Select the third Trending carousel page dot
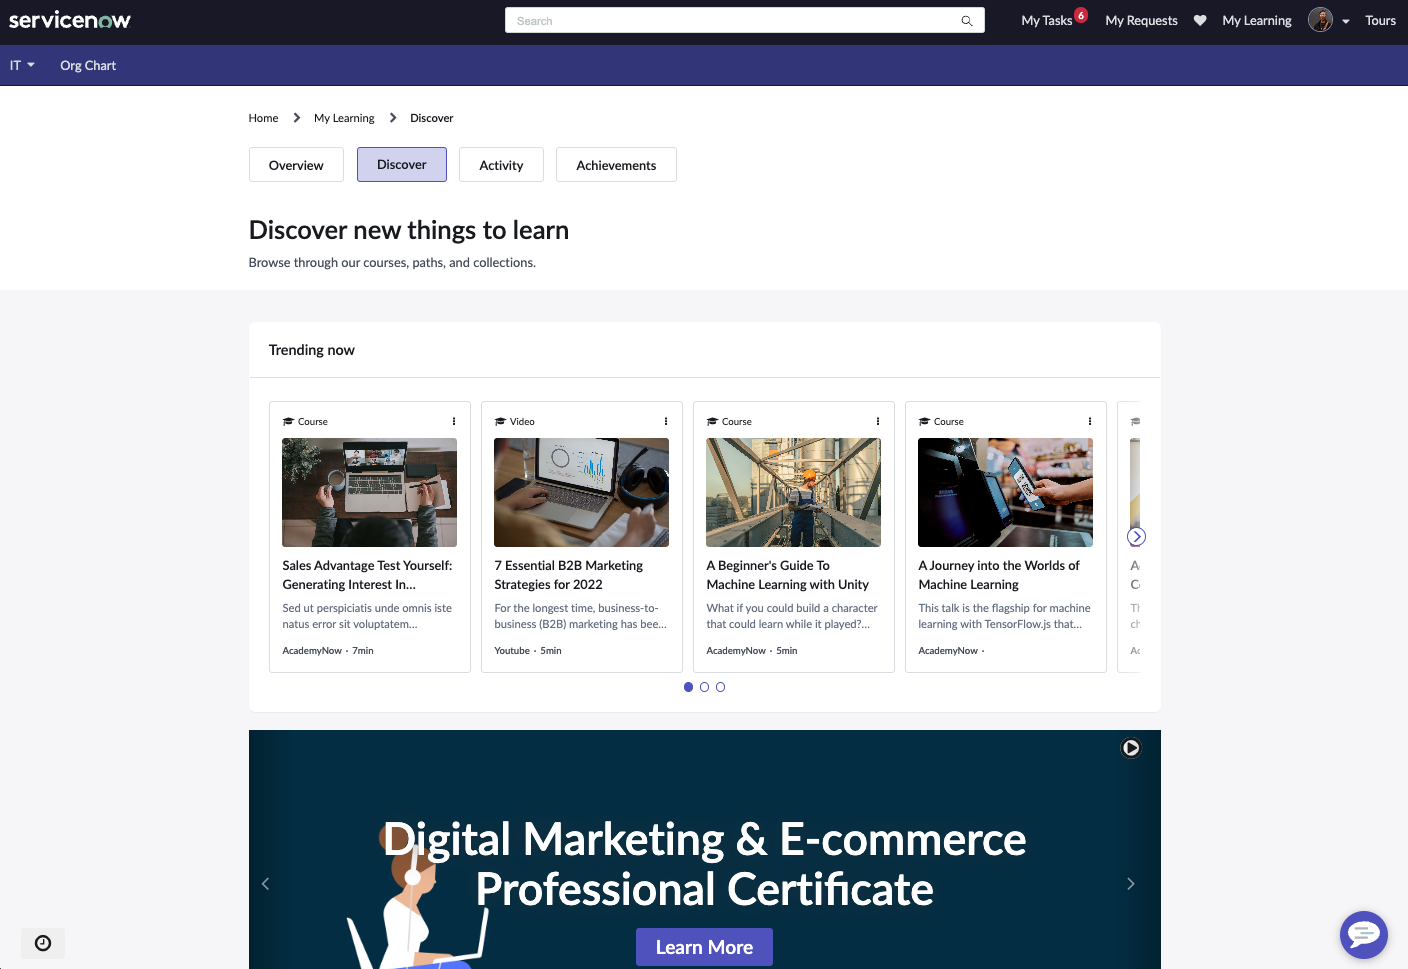Screen dimensions: 1408x969 pyautogui.click(x=720, y=687)
